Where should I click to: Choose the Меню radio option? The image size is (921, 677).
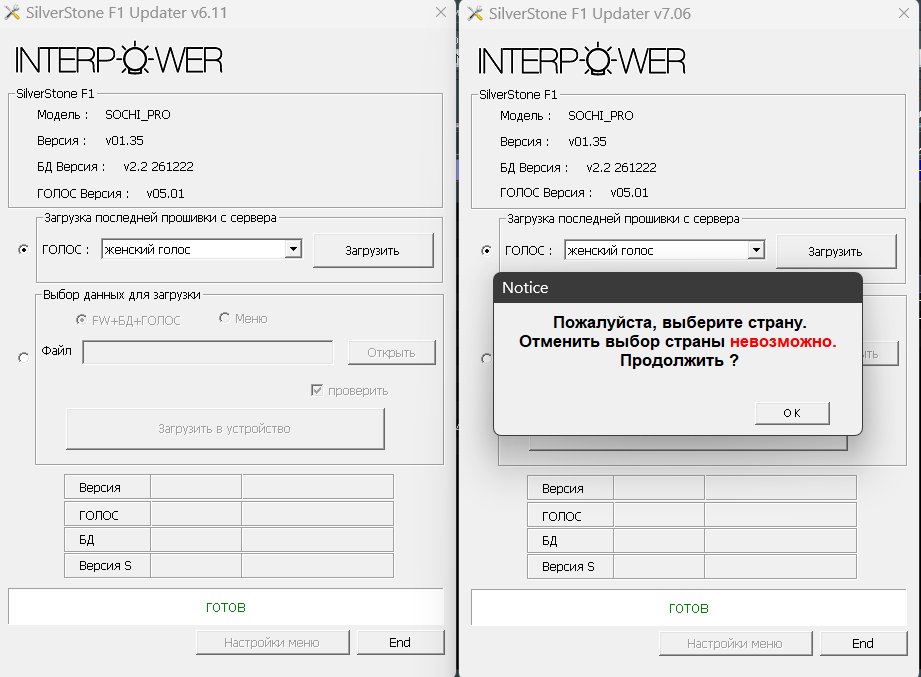(225, 318)
